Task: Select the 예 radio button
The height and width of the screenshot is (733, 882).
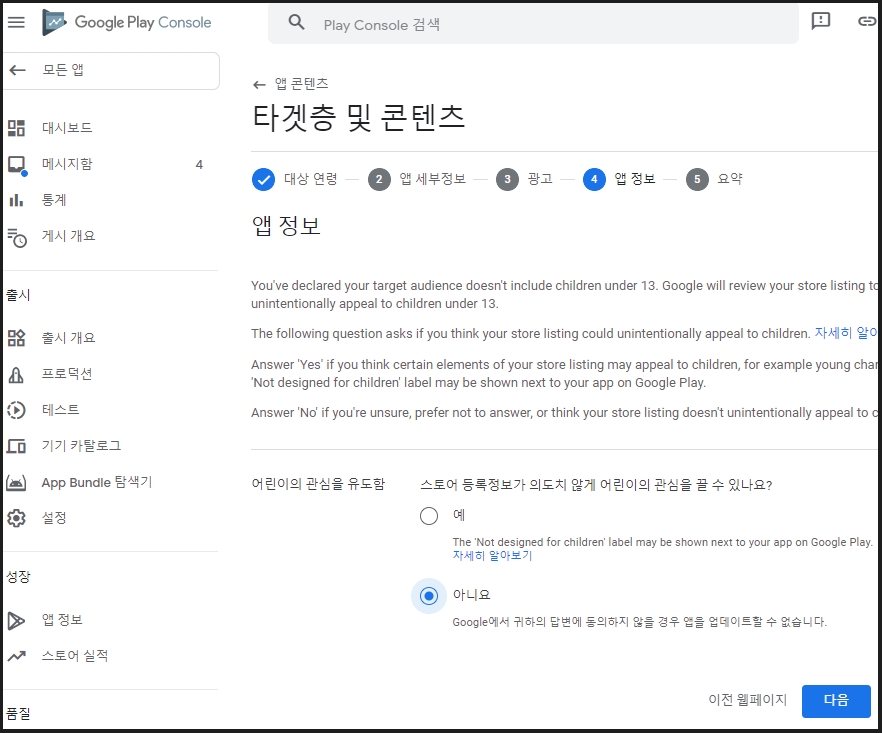Action: [429, 516]
